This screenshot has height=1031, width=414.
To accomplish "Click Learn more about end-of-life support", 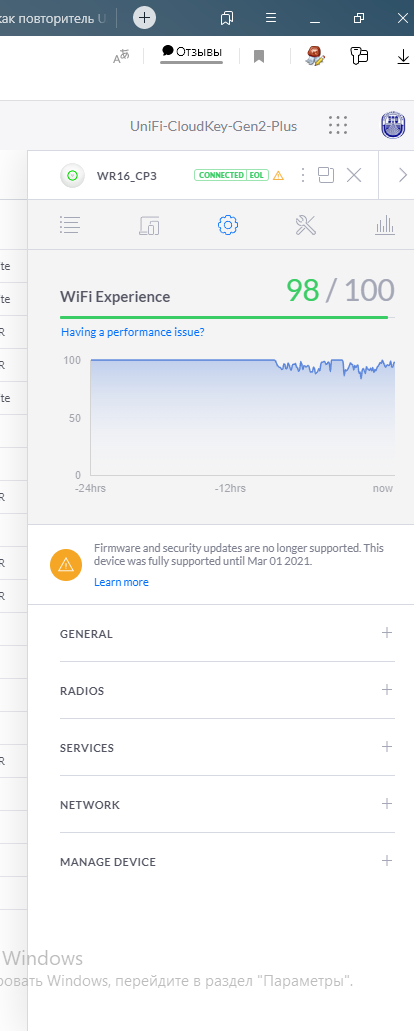I will (x=121, y=582).
